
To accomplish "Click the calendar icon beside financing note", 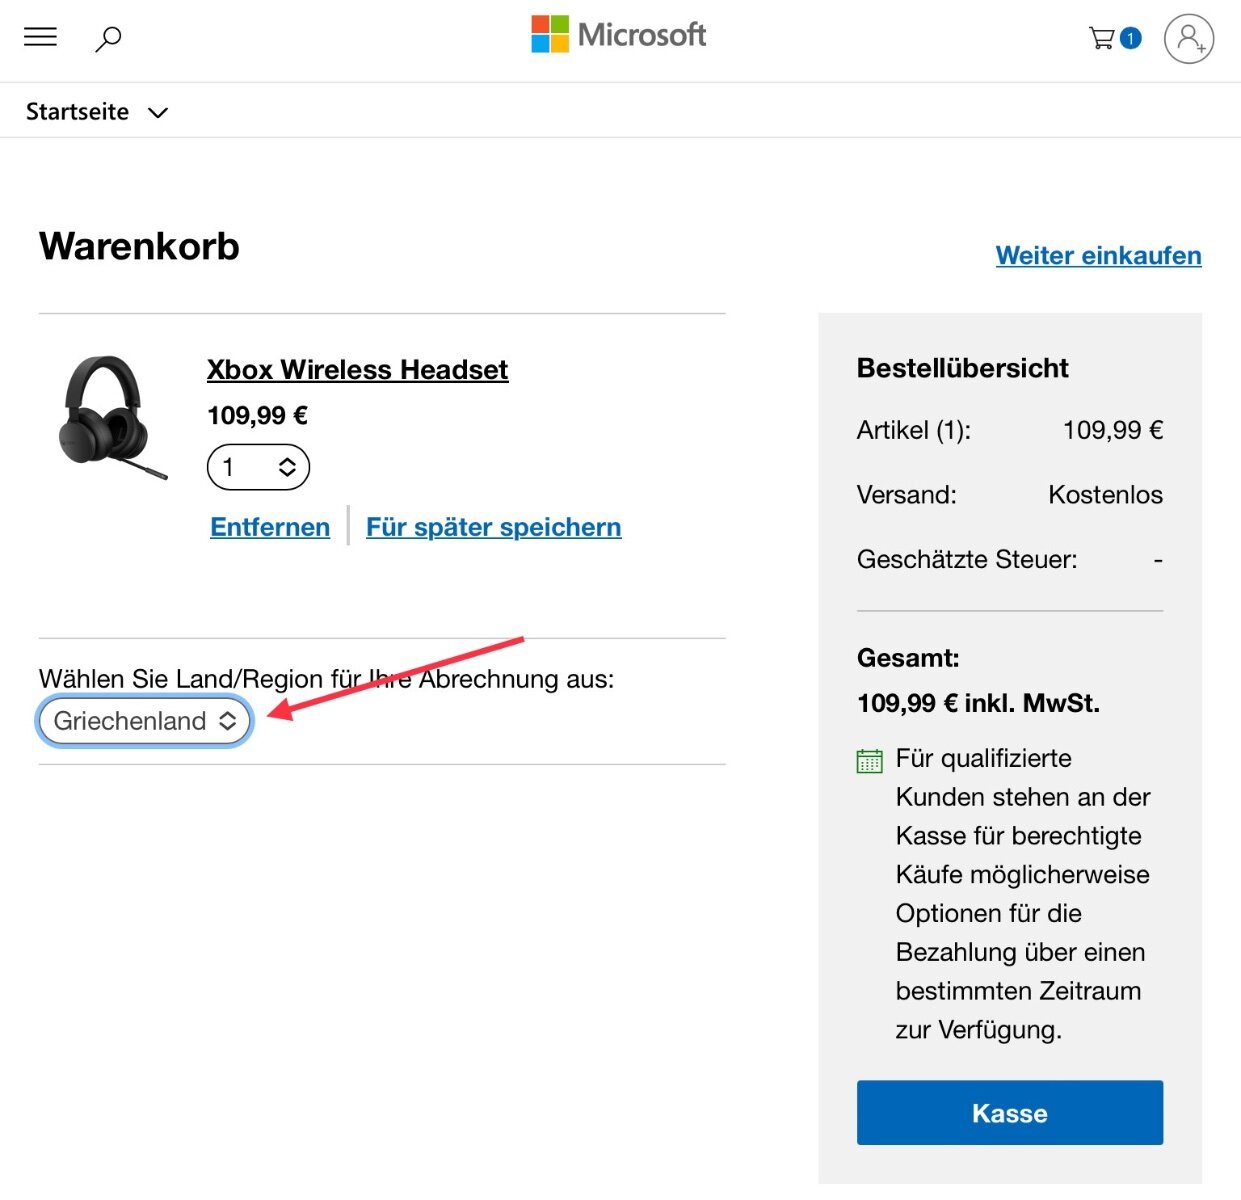I will (x=869, y=761).
